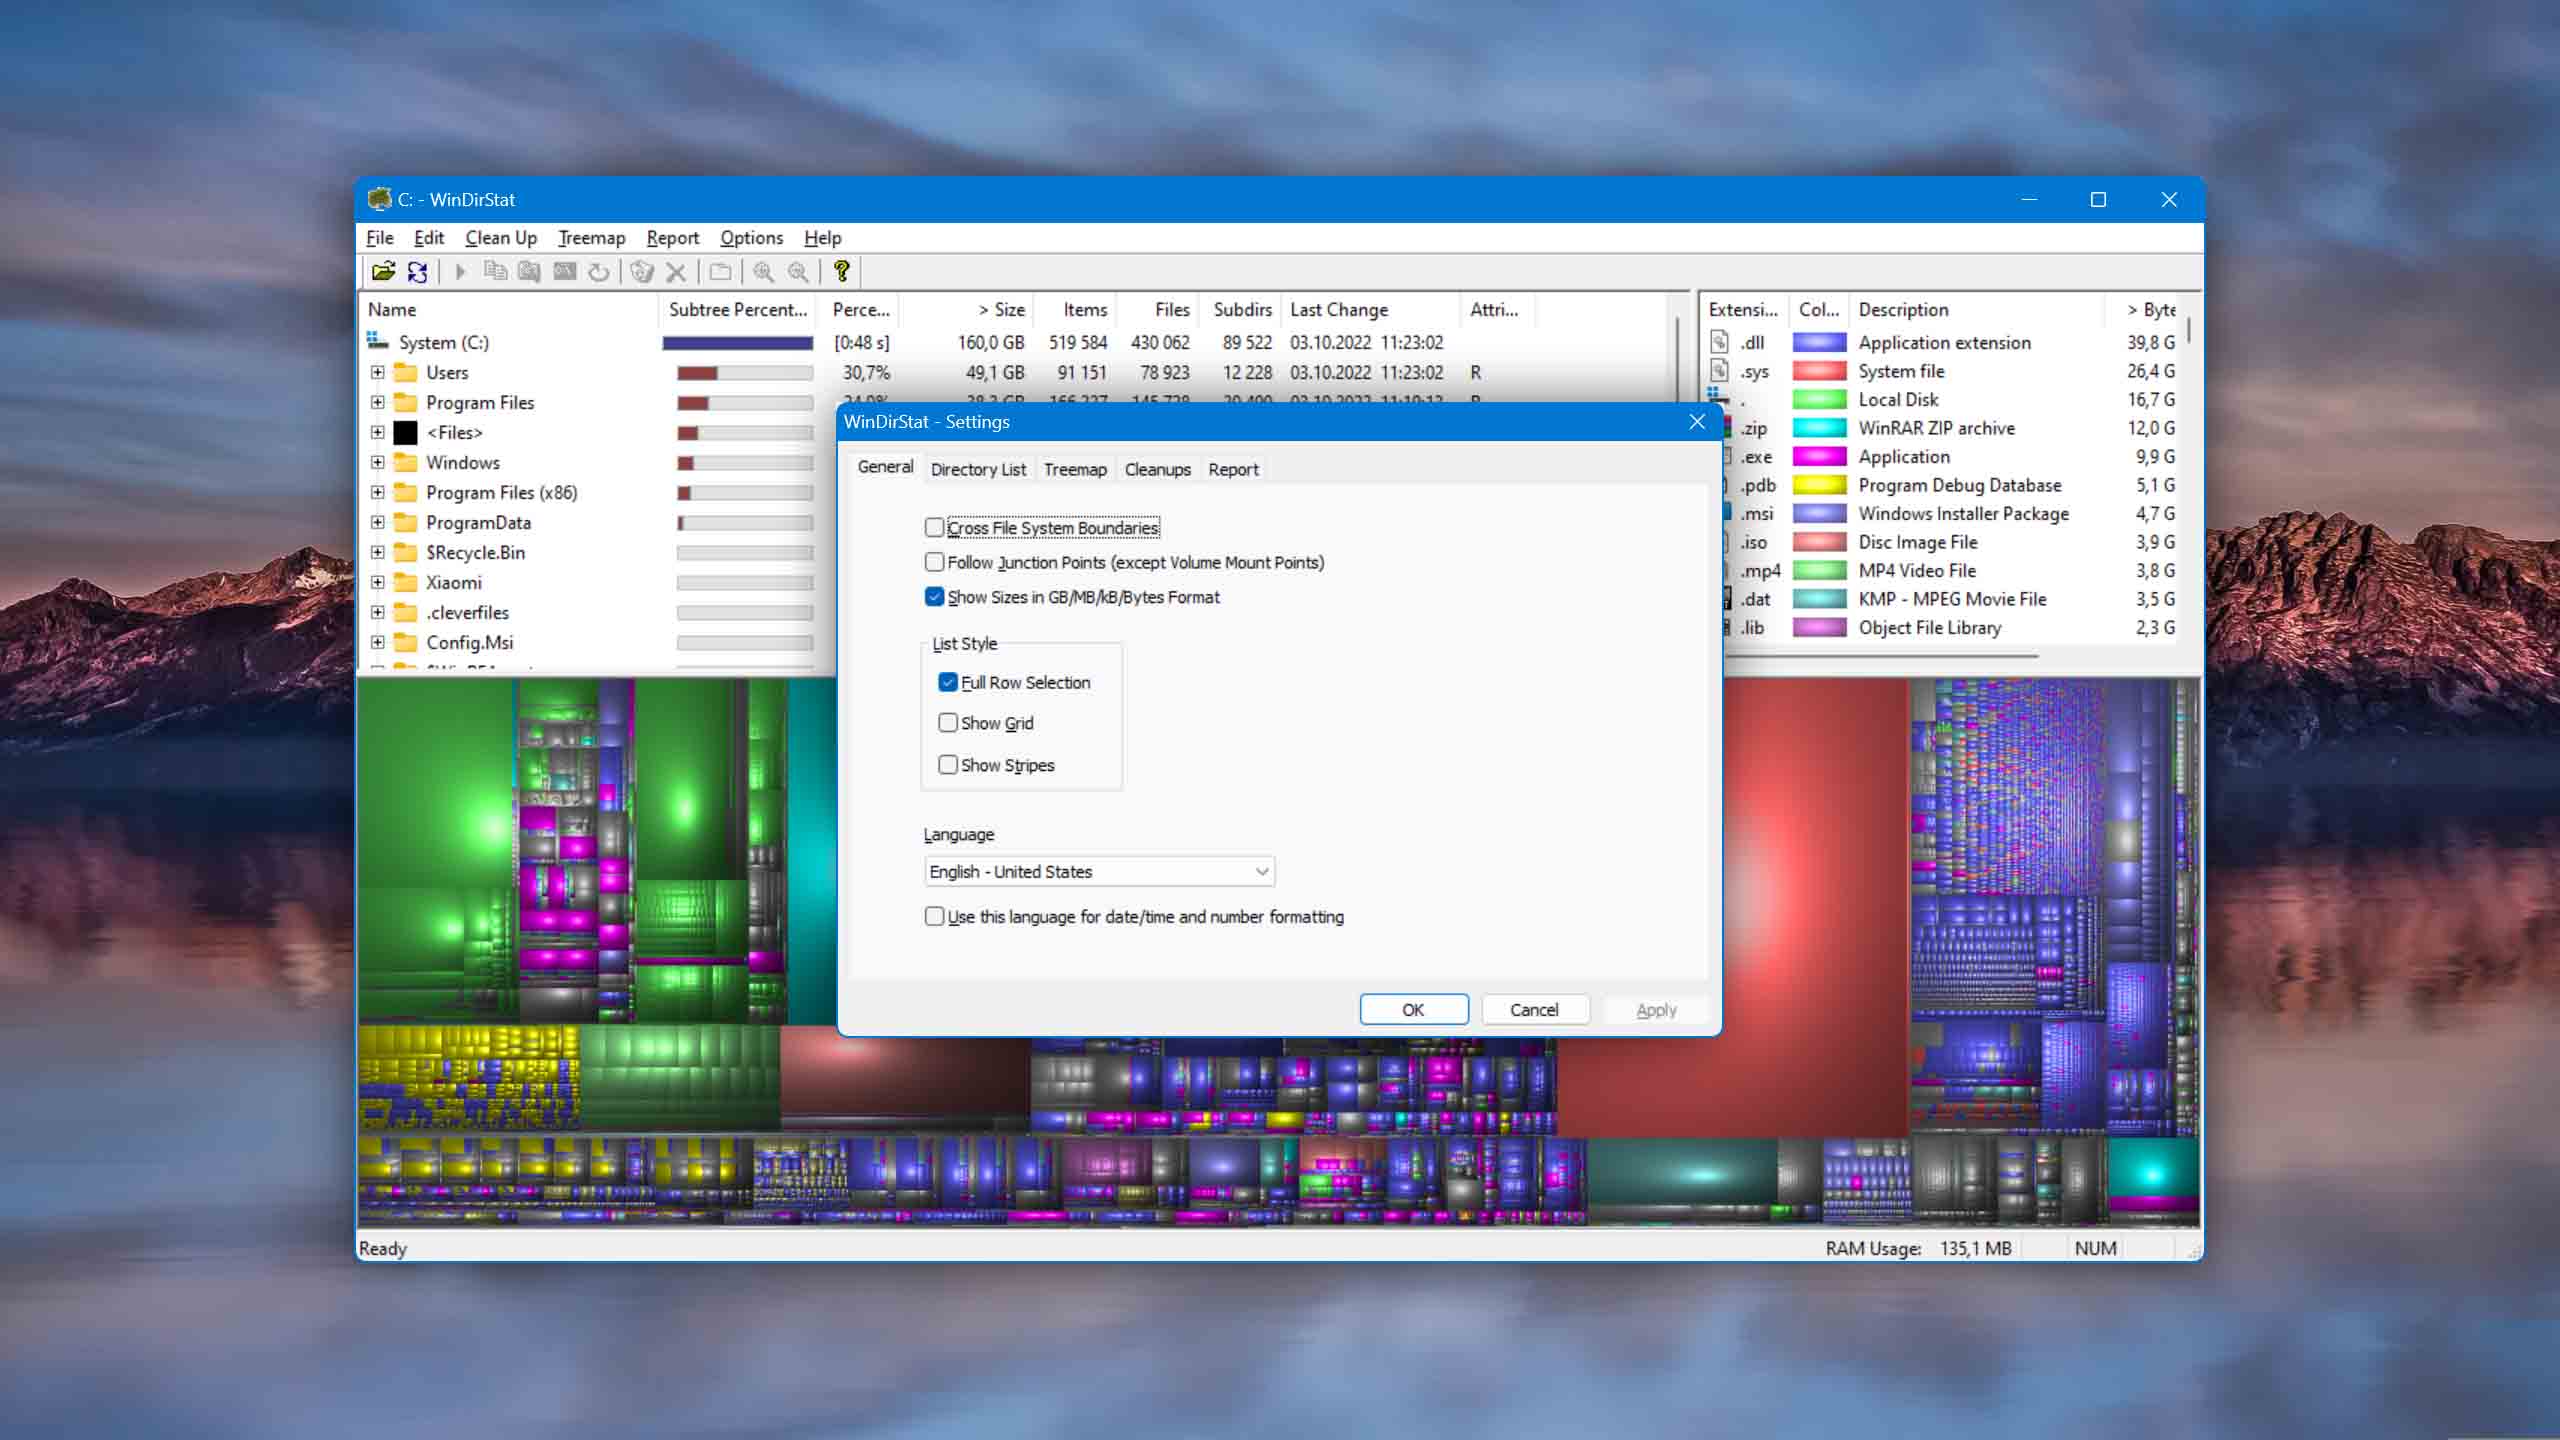Click the Command Prompt Here toolbar icon
This screenshot has width=2560, height=1440.
pyautogui.click(x=564, y=271)
